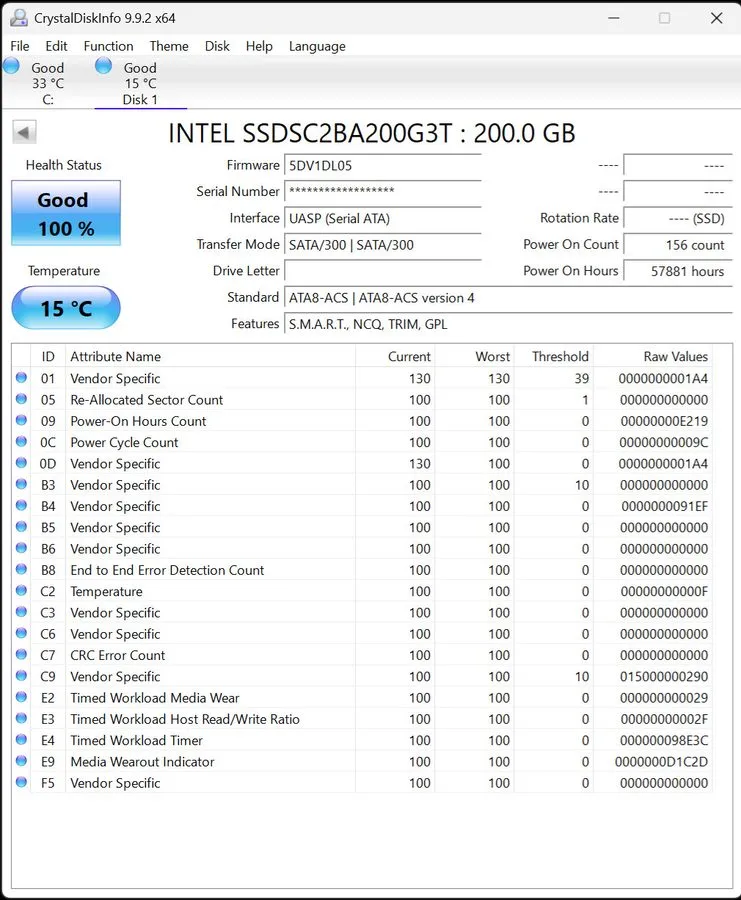The height and width of the screenshot is (900, 741).
Task: Click the Standard field ATA8-ACS version 4
Action: click(508, 298)
